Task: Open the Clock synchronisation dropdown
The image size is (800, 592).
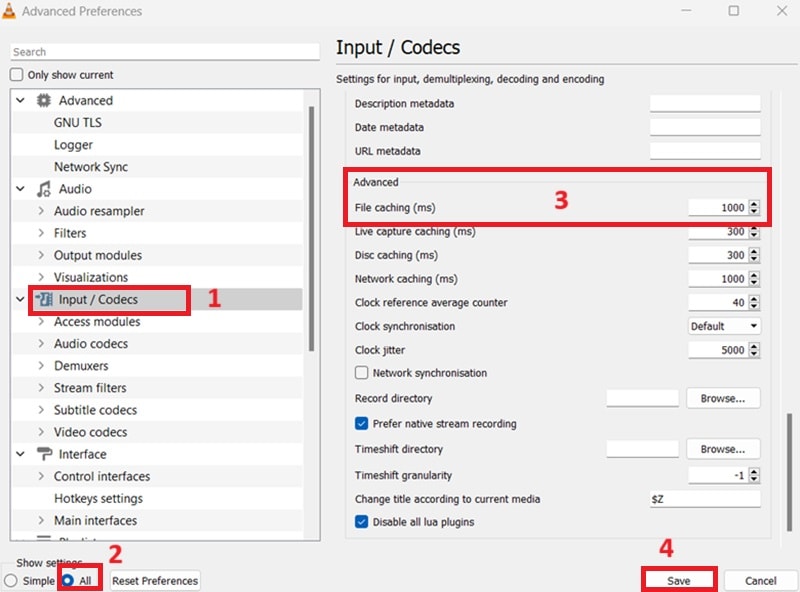Action: pos(724,327)
